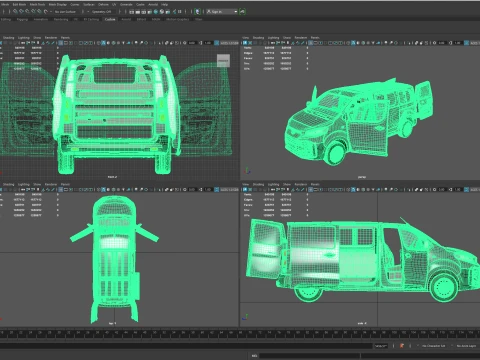
Task: Click the Faces count in side viewport
Action: pyautogui.click(x=269, y=205)
